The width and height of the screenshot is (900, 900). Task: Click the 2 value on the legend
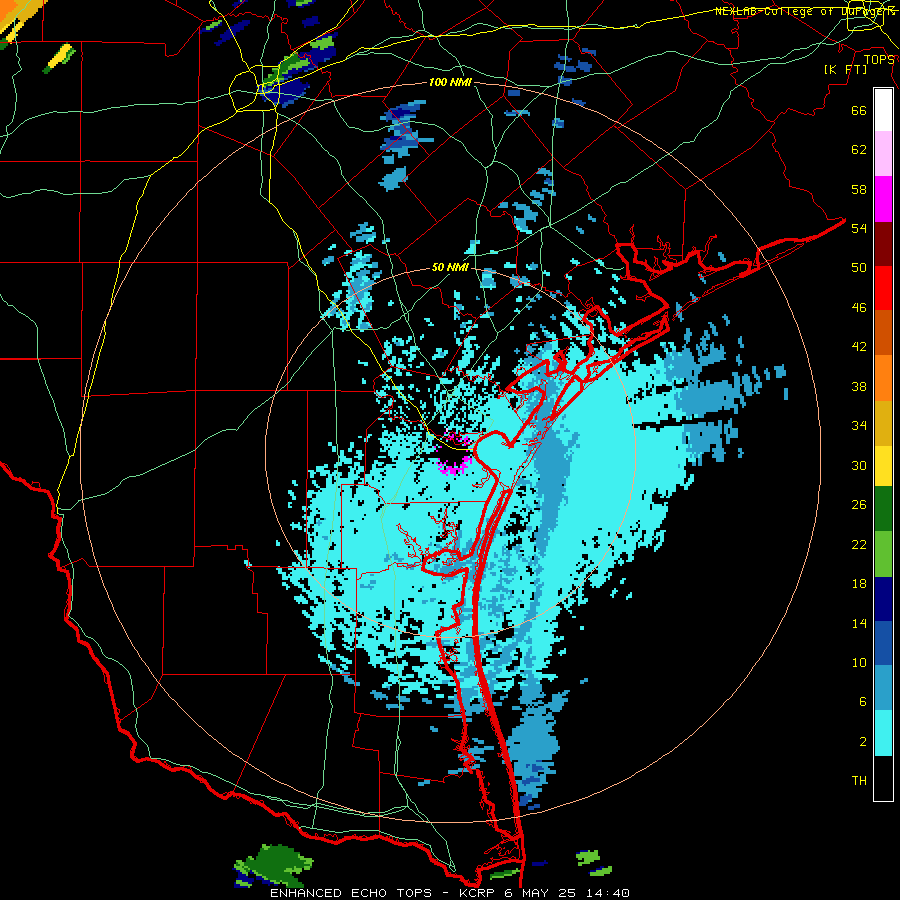pyautogui.click(x=863, y=742)
